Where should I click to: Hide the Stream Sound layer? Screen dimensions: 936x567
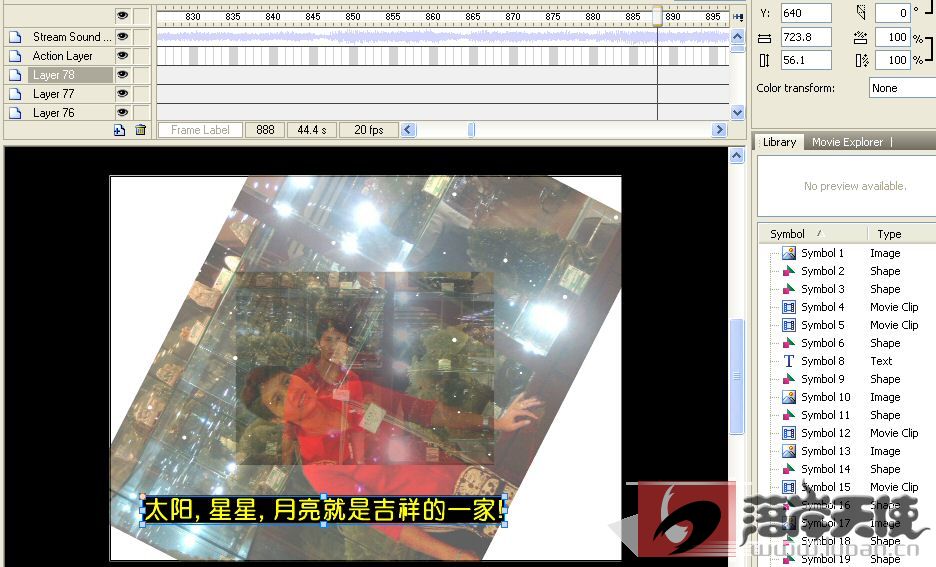[122, 36]
